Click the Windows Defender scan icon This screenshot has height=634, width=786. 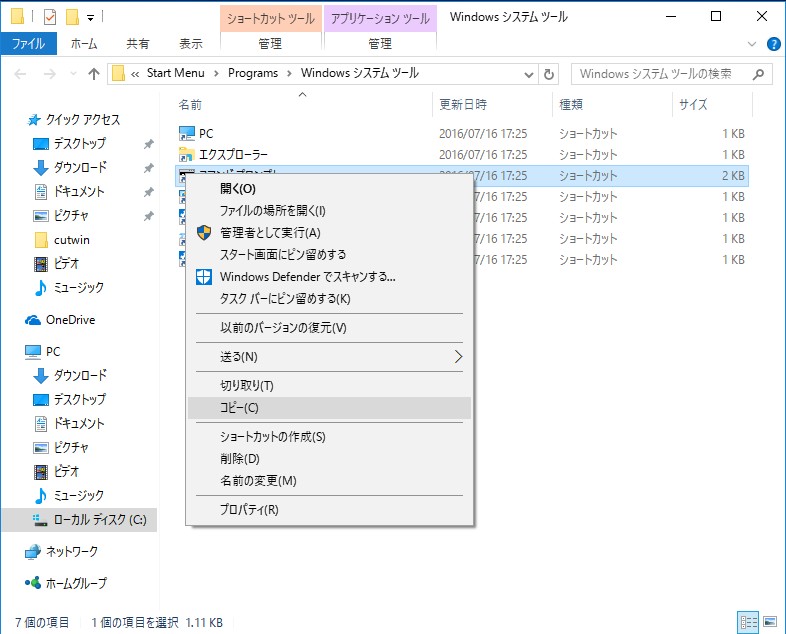[204, 277]
